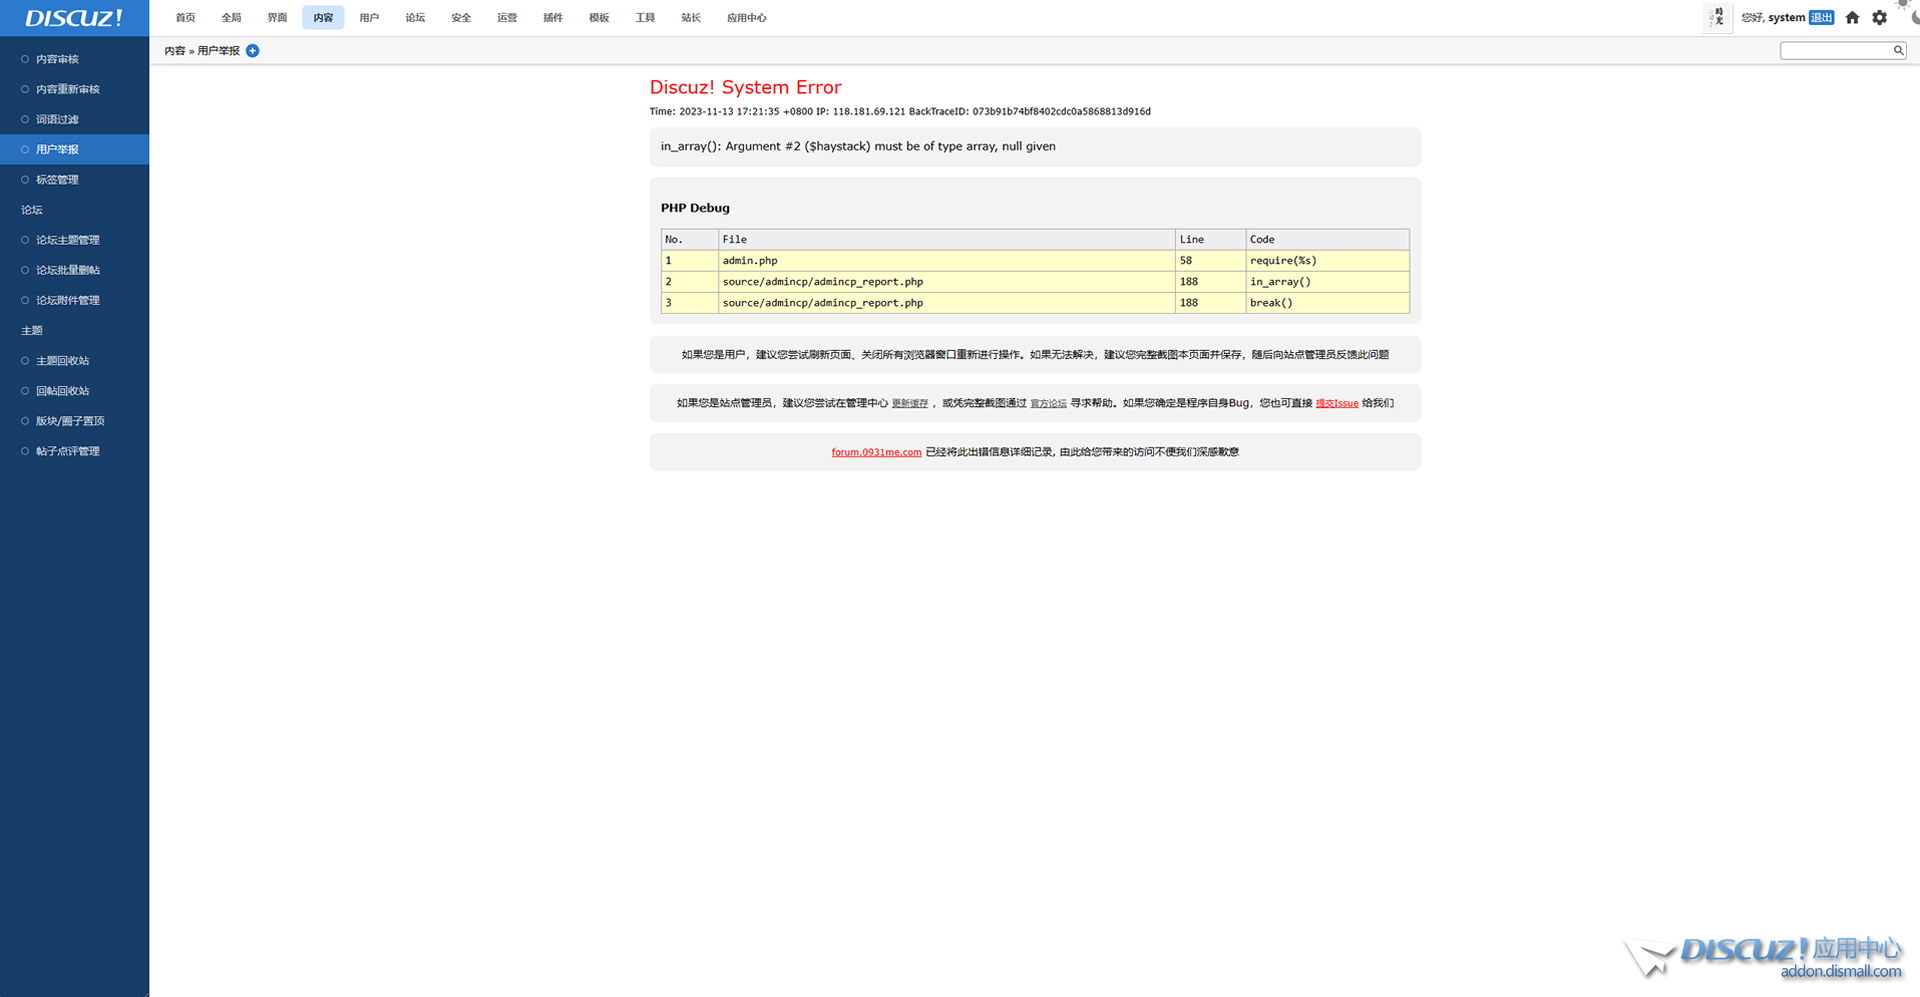
Task: Open the 用户 top menu
Action: (369, 17)
